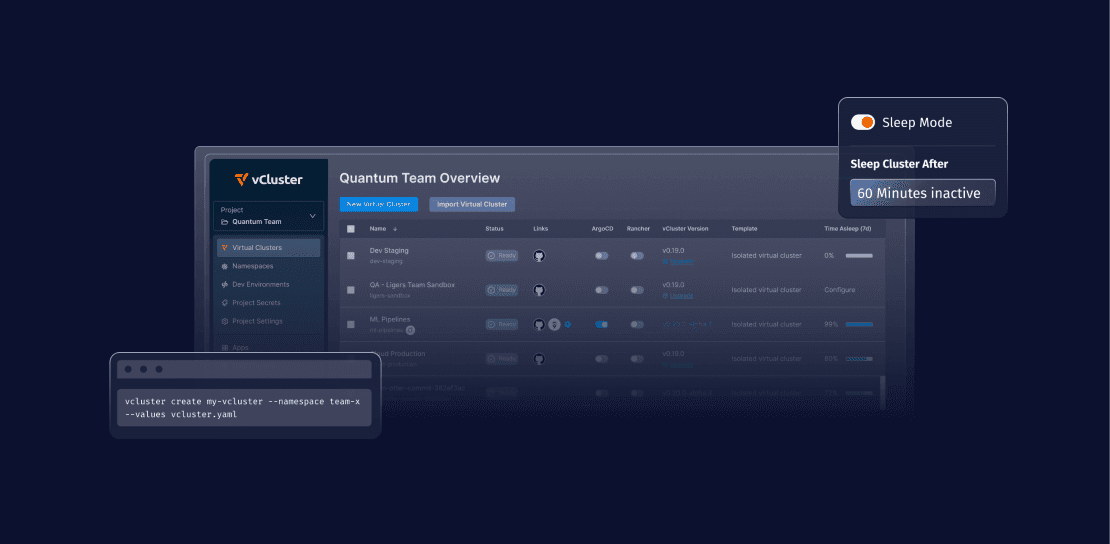The width and height of the screenshot is (1110, 544).
Task: Click the ML Pipelines cluster name
Action: pyautogui.click(x=389, y=319)
